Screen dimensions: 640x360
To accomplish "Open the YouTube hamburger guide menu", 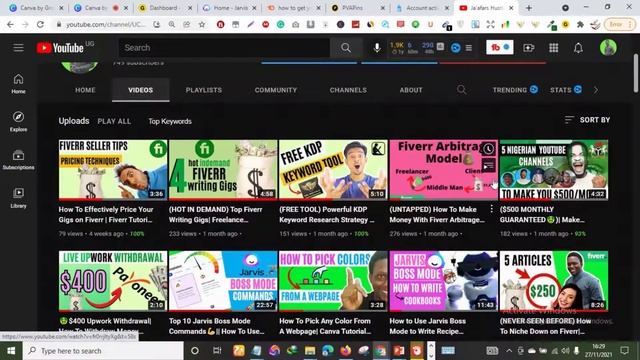I will [18, 48].
